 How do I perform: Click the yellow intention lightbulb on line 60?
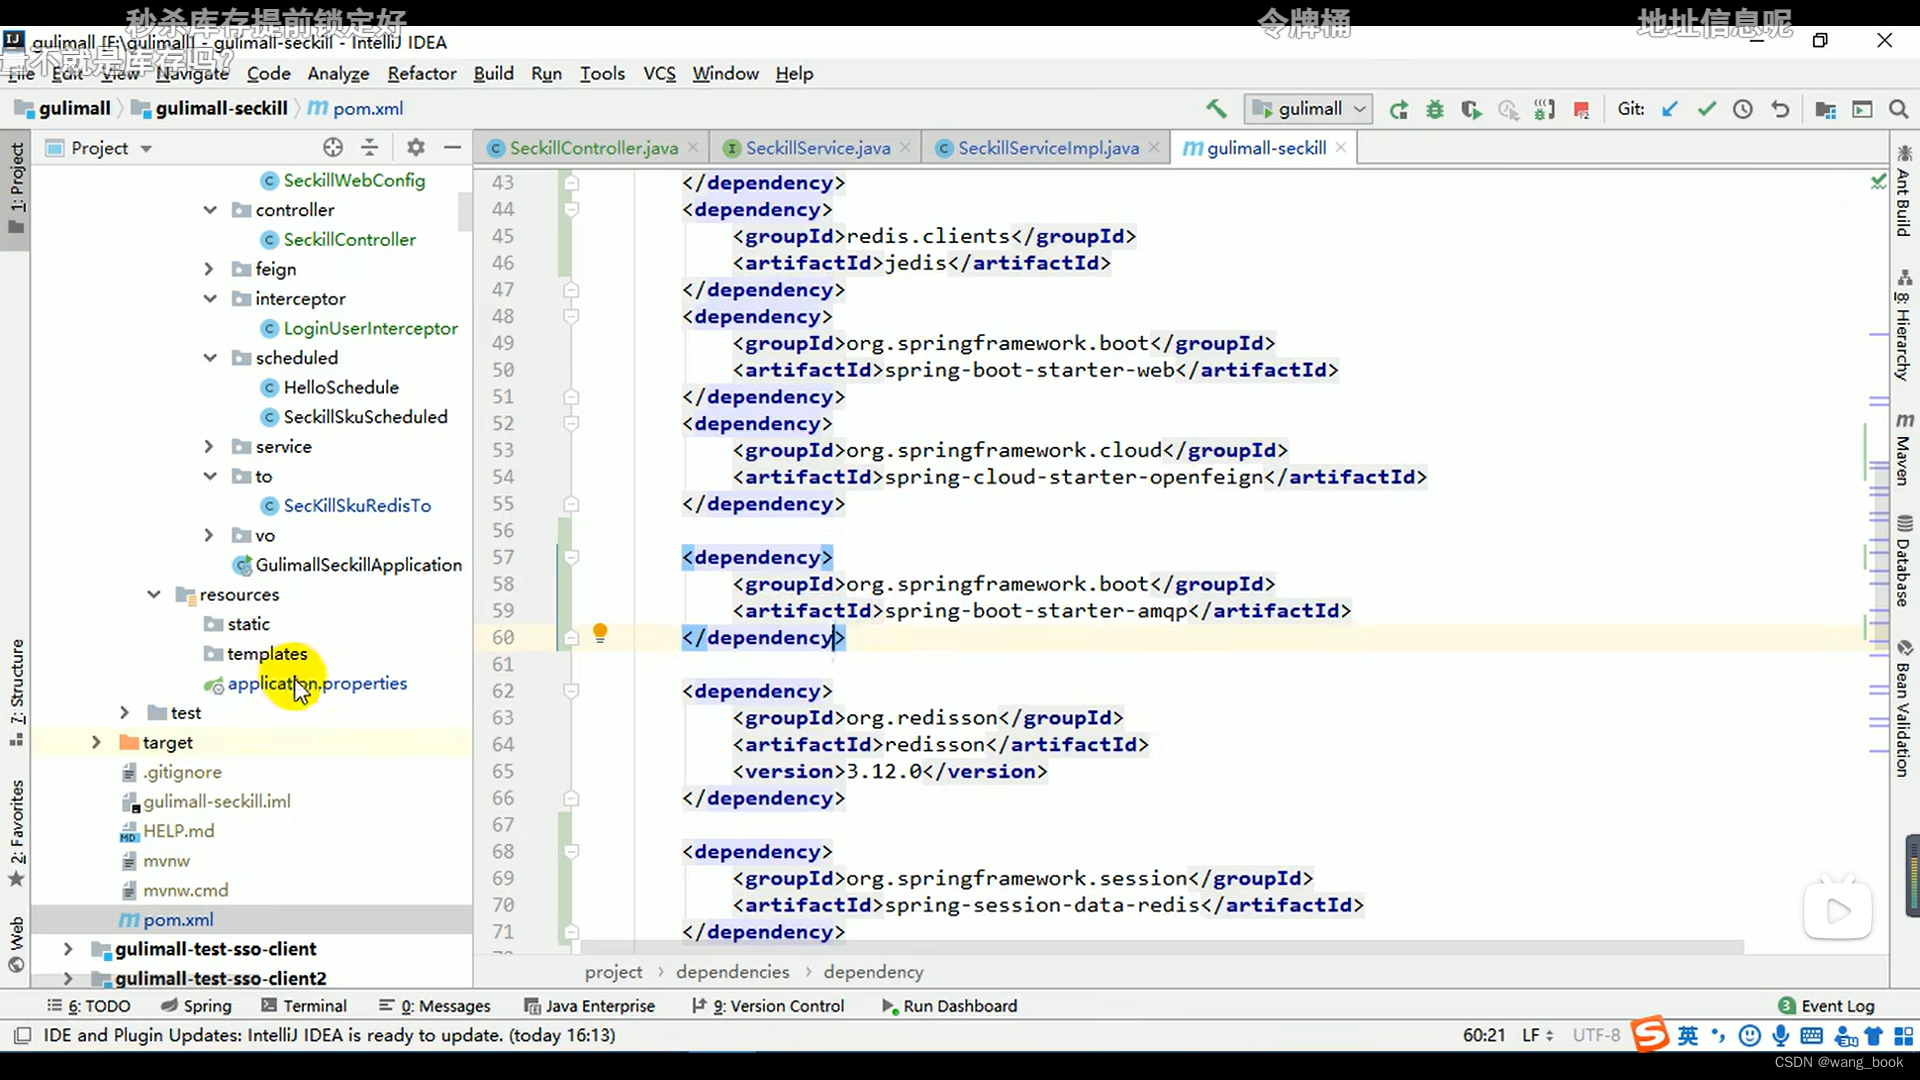[x=600, y=633]
